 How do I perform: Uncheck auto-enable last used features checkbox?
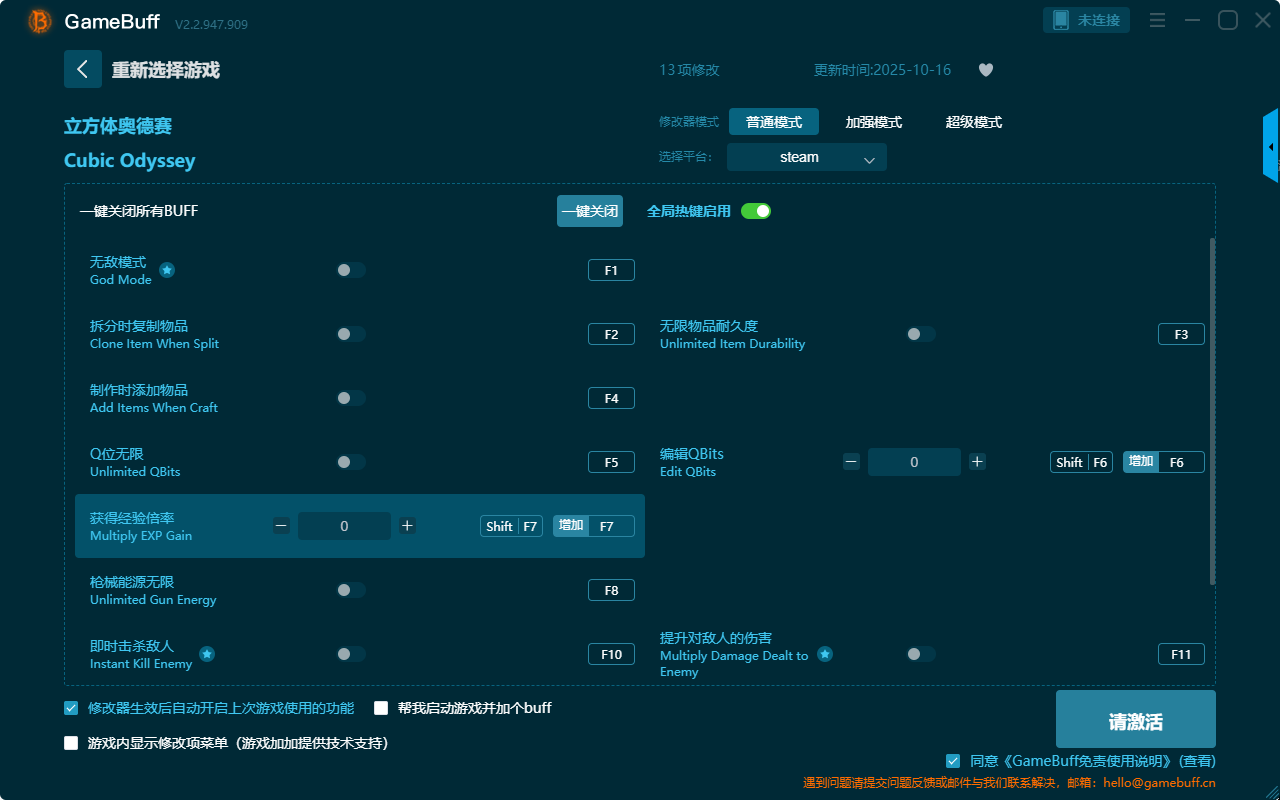click(71, 708)
